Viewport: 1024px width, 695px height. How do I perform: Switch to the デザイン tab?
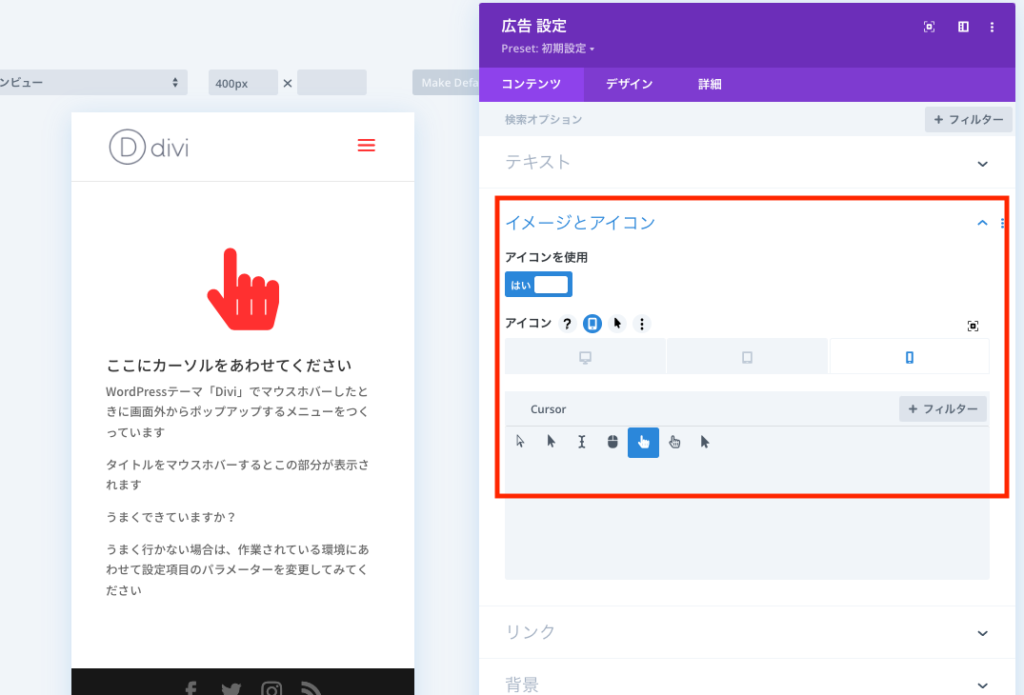(627, 84)
